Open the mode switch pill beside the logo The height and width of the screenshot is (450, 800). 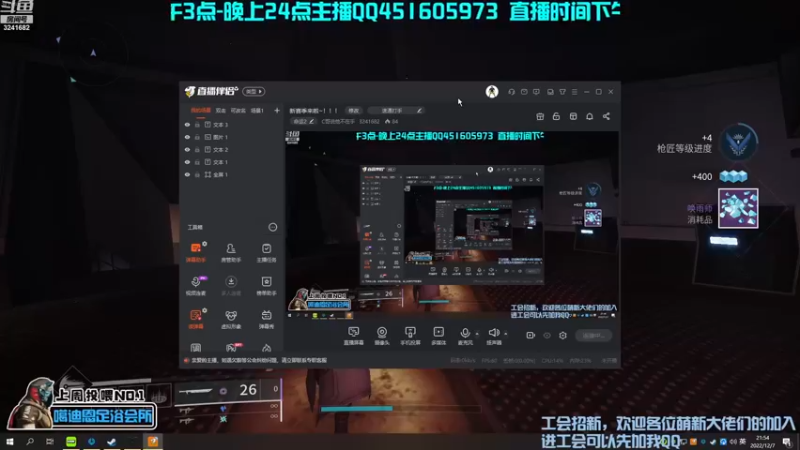tap(254, 91)
